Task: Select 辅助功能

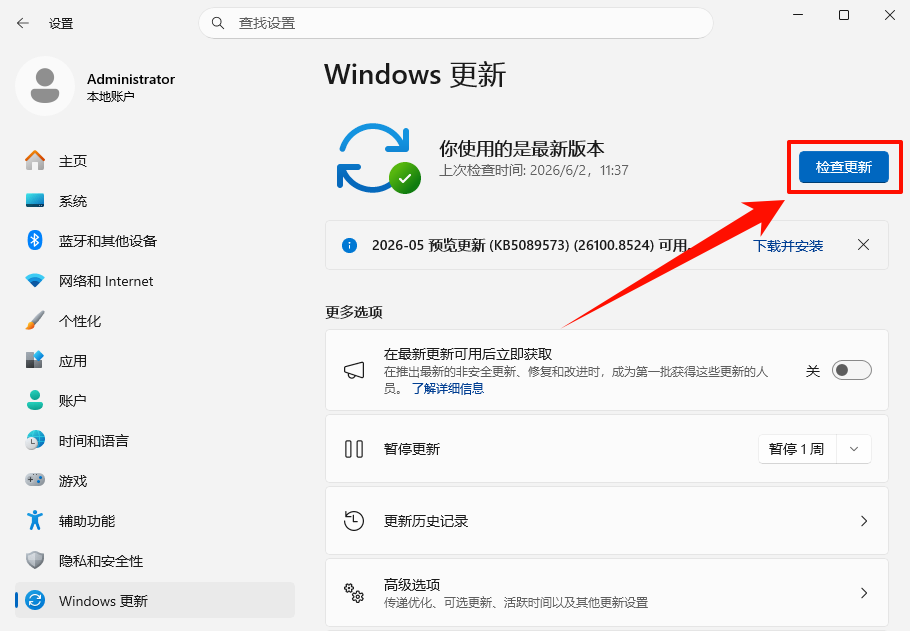Action: (155, 520)
